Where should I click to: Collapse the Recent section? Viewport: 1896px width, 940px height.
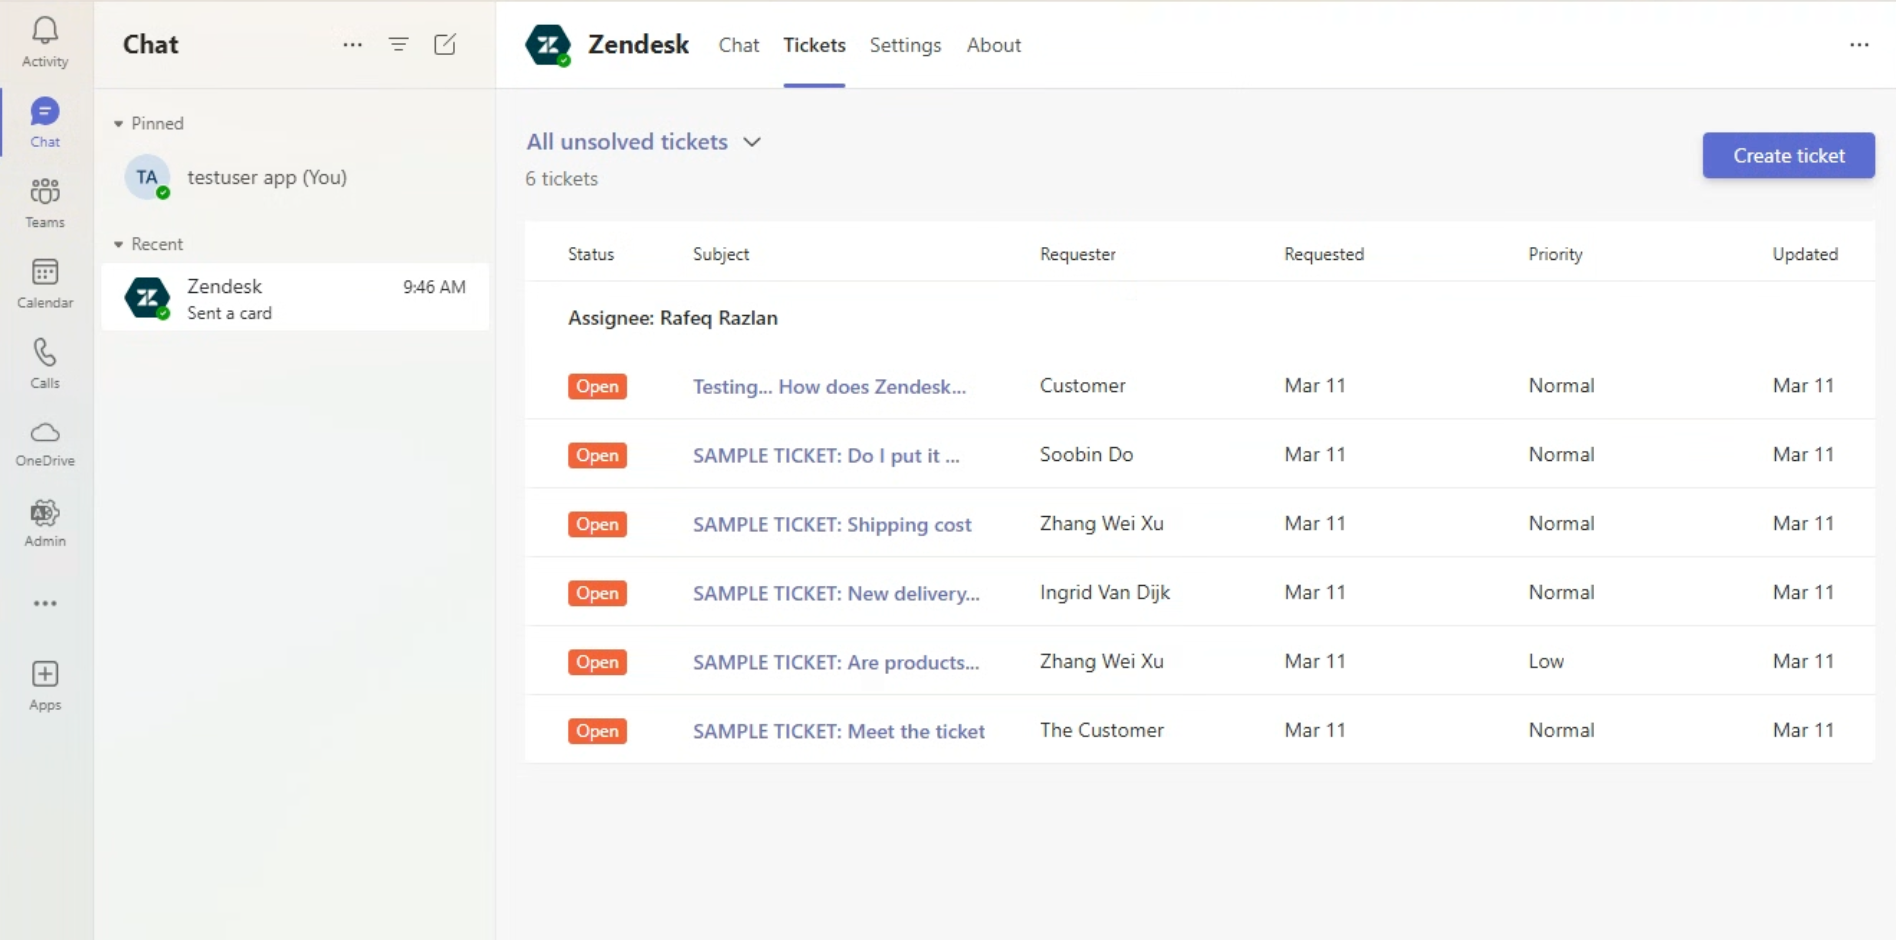118,244
